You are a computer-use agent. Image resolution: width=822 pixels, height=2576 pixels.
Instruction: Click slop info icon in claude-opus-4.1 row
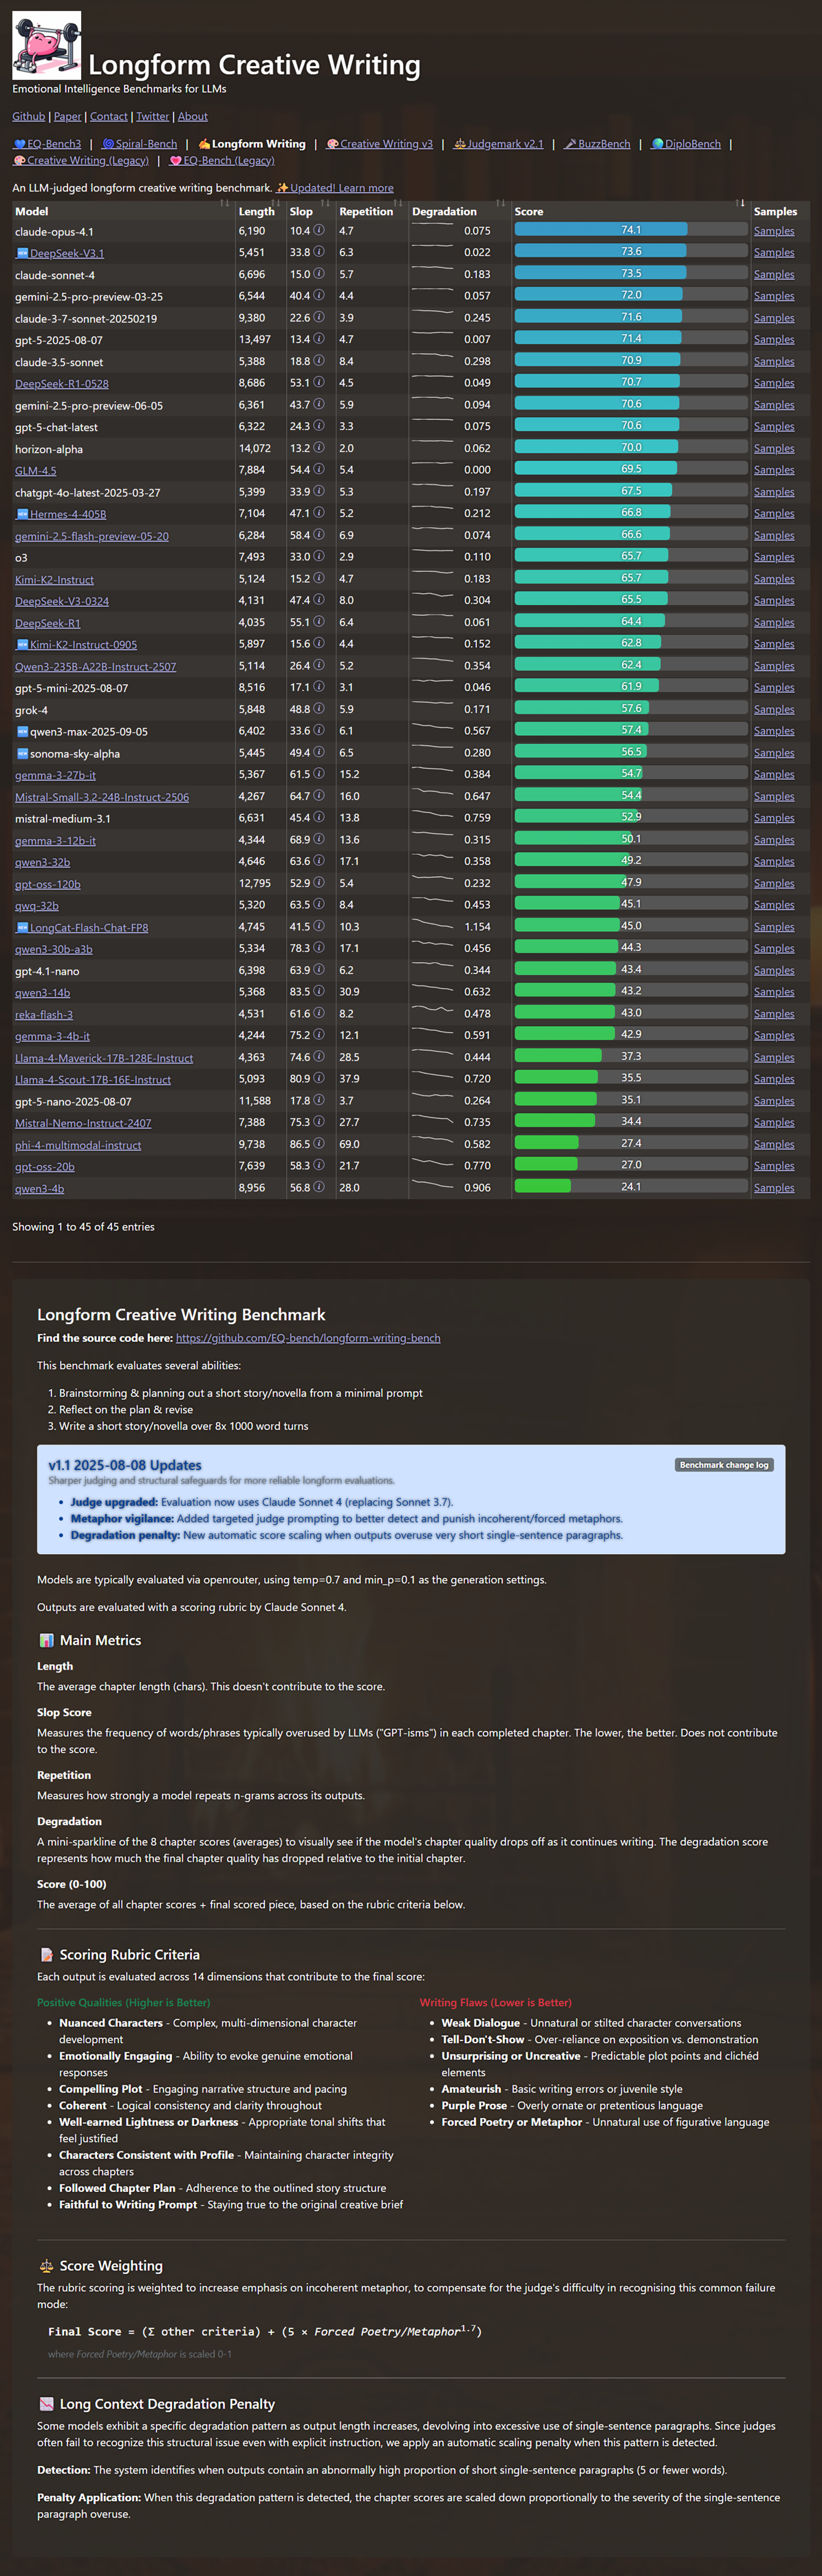(319, 230)
